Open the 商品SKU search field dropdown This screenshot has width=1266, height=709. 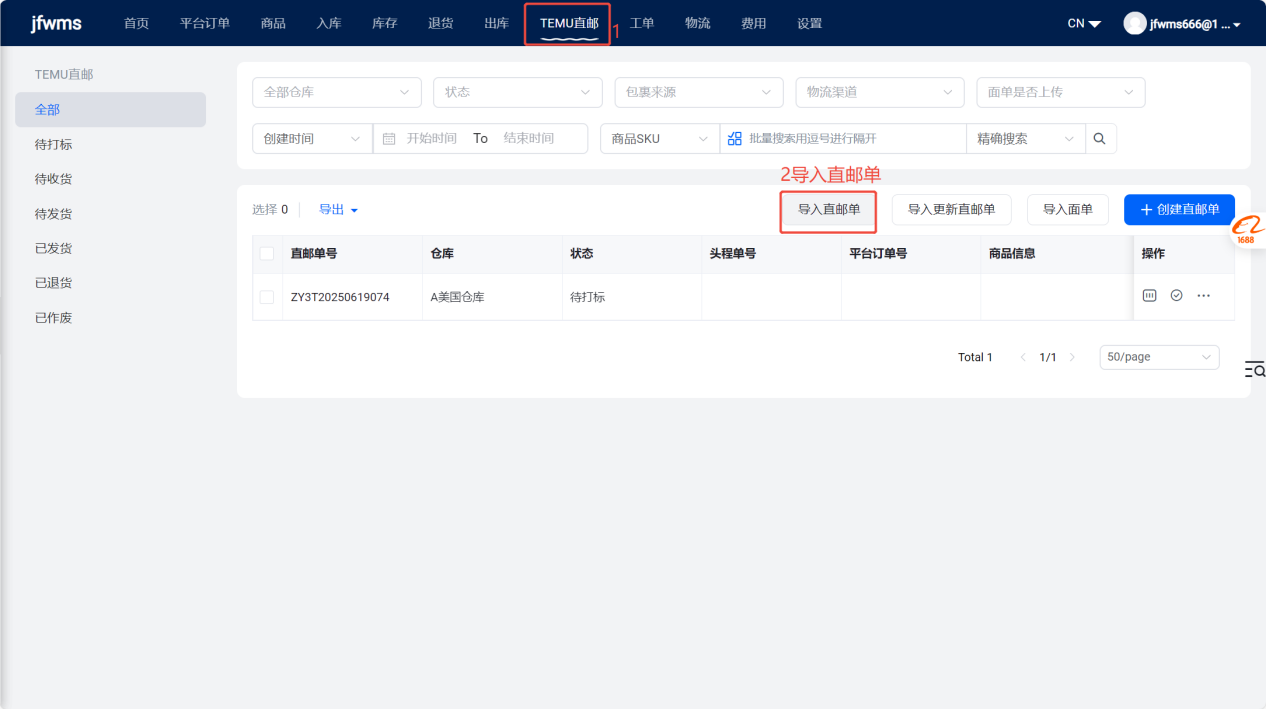[x=660, y=138]
